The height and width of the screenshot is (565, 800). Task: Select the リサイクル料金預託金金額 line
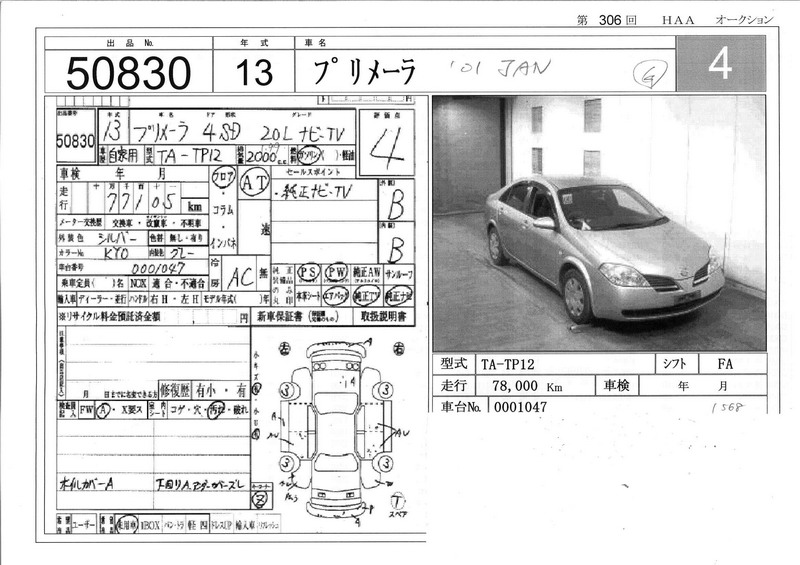(x=155, y=316)
